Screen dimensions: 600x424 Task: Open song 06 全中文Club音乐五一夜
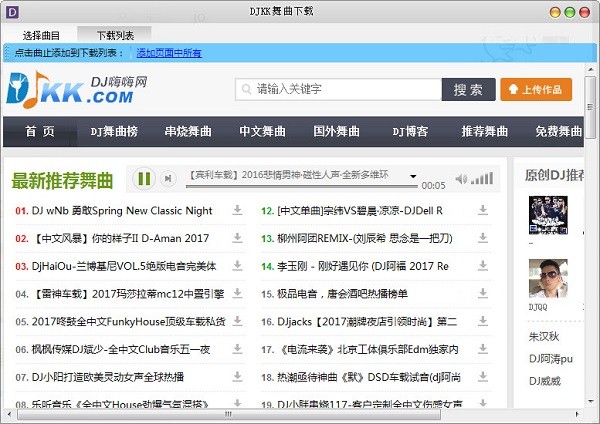pos(121,349)
